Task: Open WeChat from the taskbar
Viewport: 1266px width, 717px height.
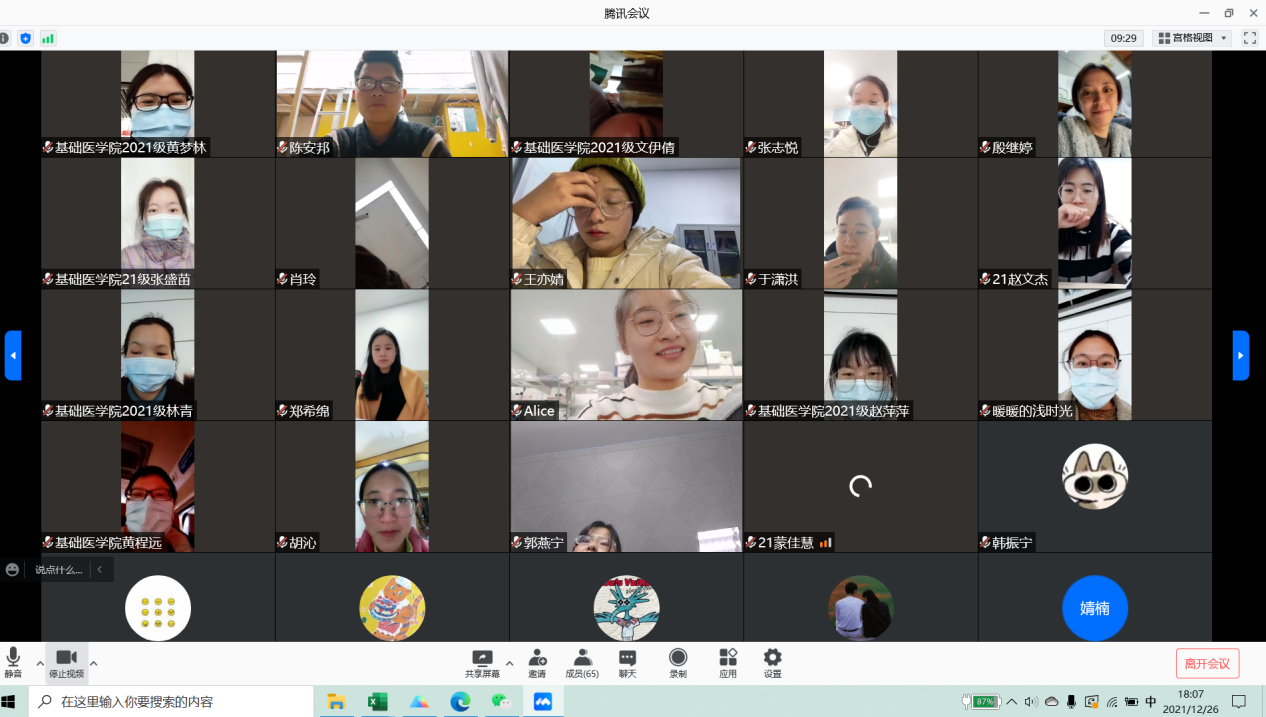Action: (x=501, y=701)
